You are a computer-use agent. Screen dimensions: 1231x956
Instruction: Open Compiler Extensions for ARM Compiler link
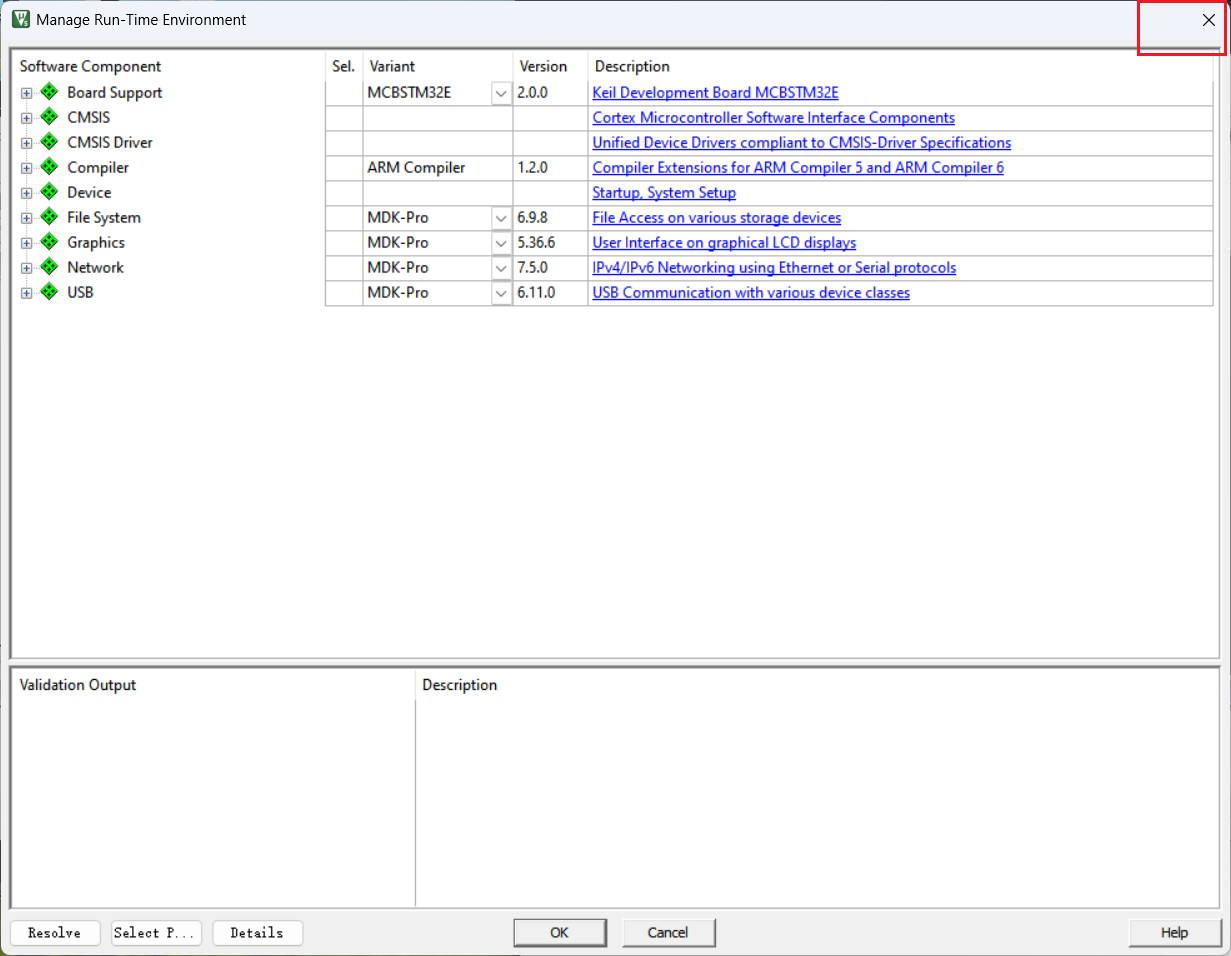[798, 168]
